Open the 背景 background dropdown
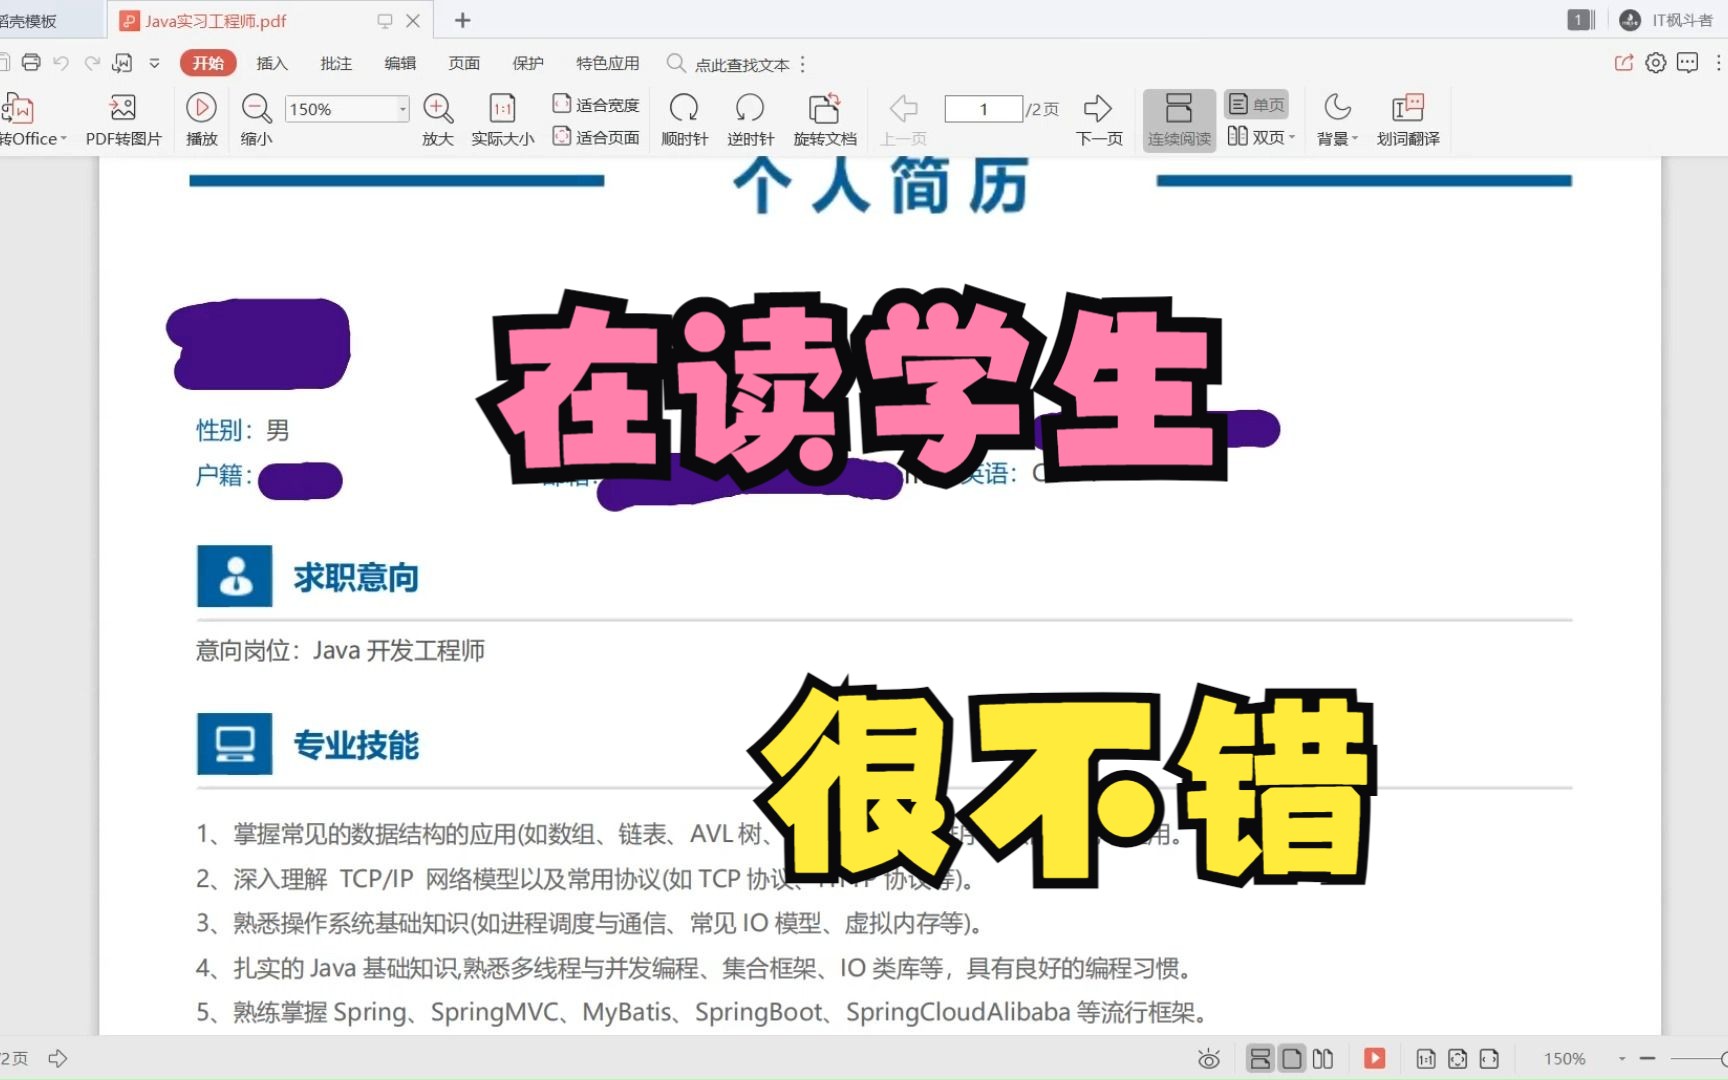This screenshot has width=1728, height=1080. click(x=1337, y=120)
